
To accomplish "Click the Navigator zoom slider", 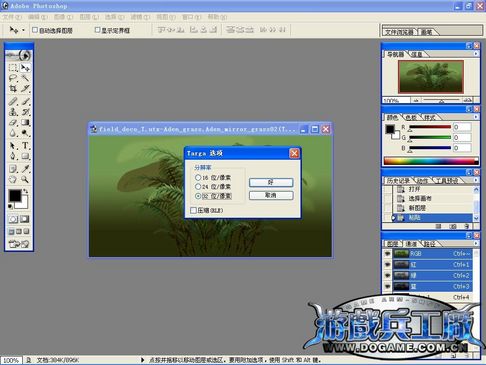I will coord(441,100).
